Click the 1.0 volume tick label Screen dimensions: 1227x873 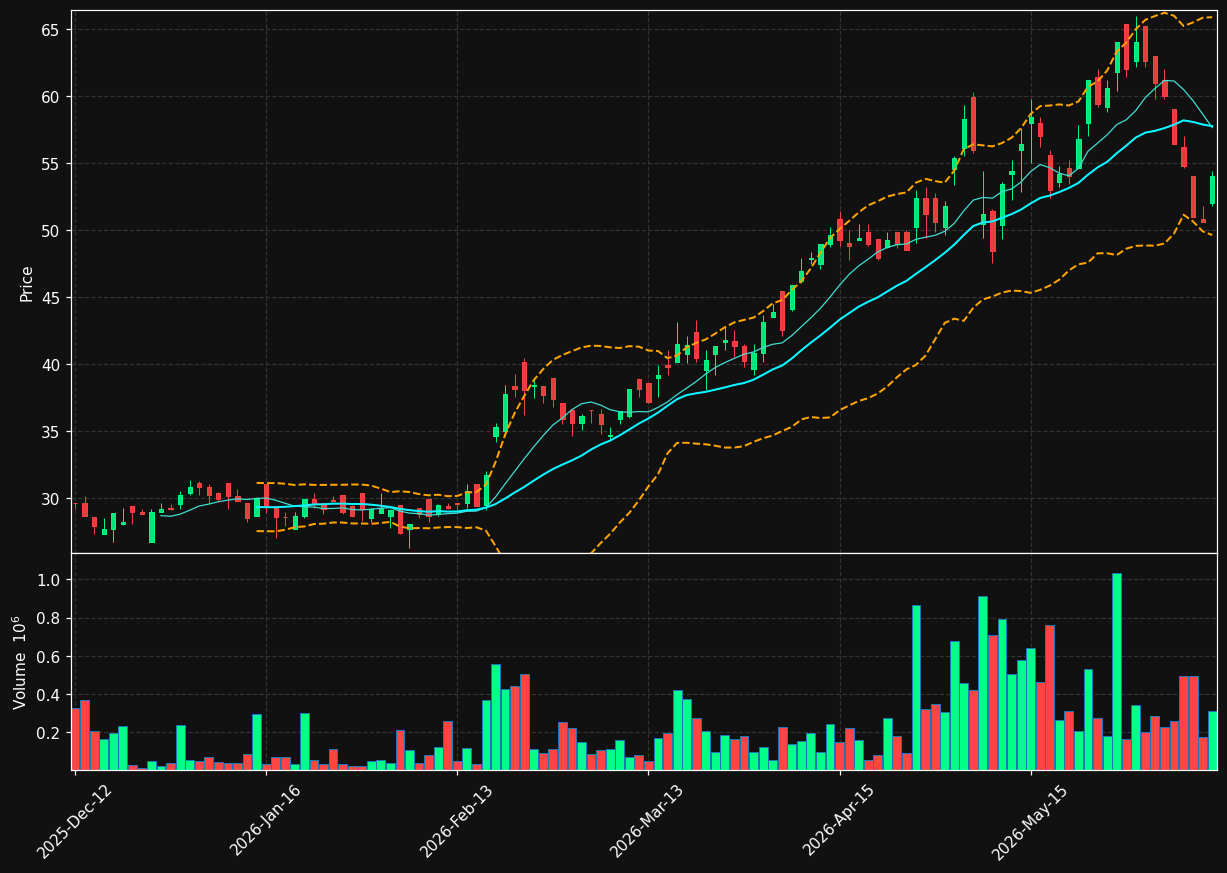click(x=50, y=580)
